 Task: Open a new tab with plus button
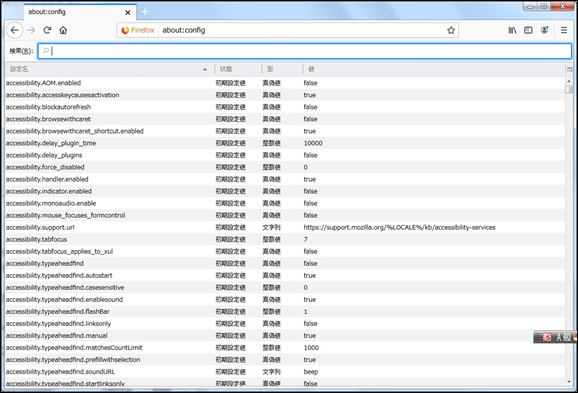point(144,12)
